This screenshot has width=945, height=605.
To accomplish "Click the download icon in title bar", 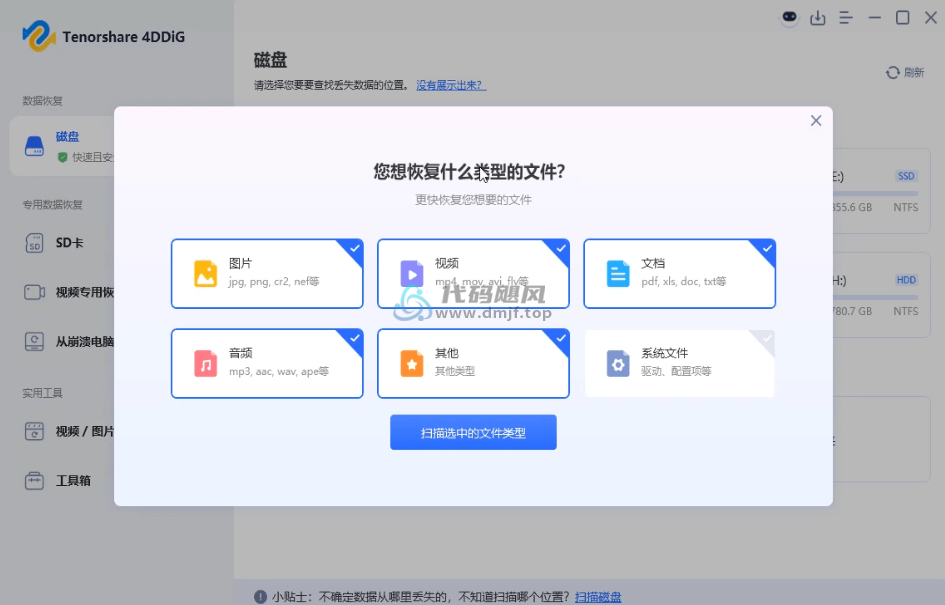I will 818,17.
